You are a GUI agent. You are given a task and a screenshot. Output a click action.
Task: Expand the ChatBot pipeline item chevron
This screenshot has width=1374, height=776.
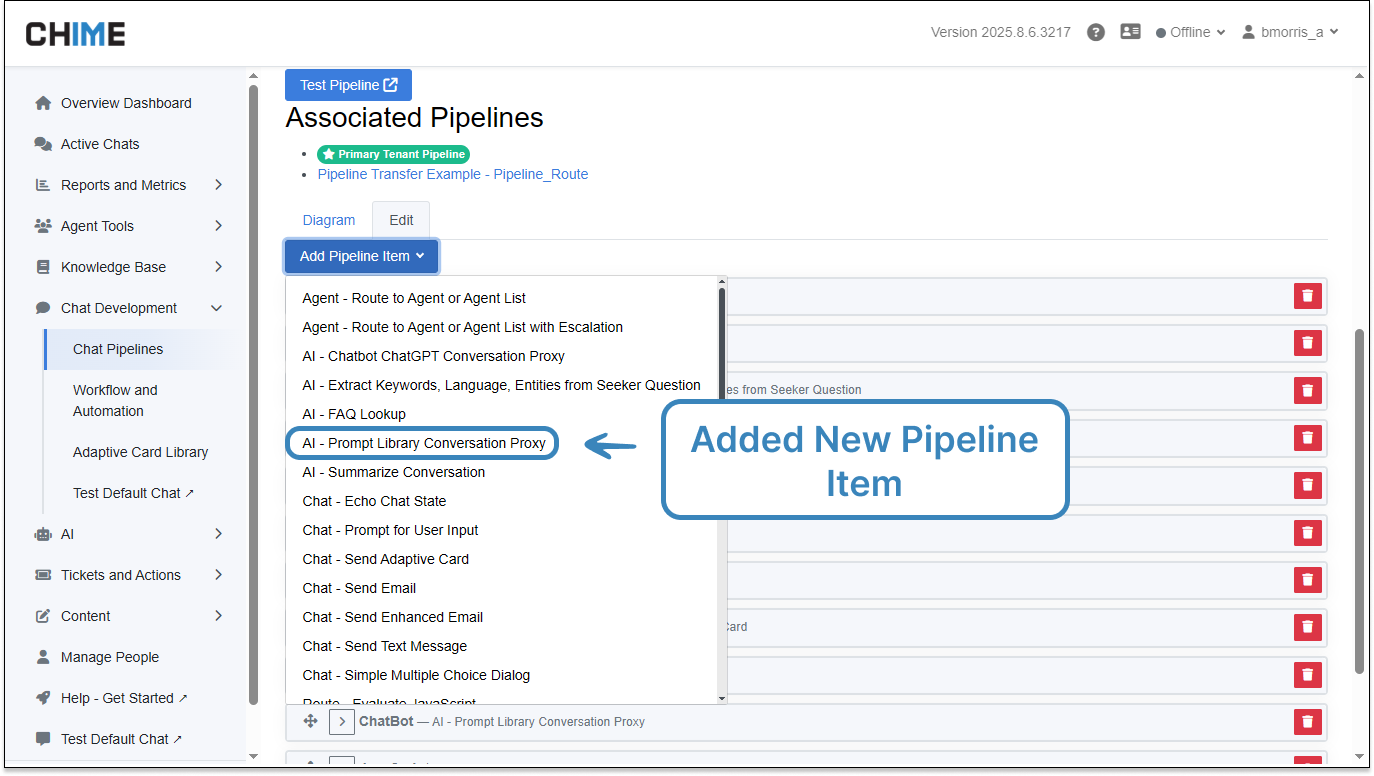tap(342, 721)
